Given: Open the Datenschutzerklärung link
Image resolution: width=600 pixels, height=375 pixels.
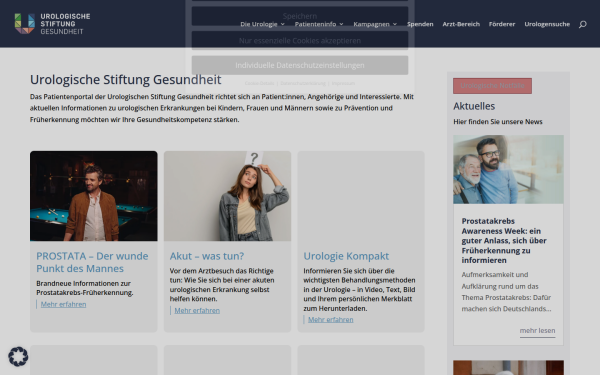Looking at the screenshot, I should pyautogui.click(x=303, y=83).
